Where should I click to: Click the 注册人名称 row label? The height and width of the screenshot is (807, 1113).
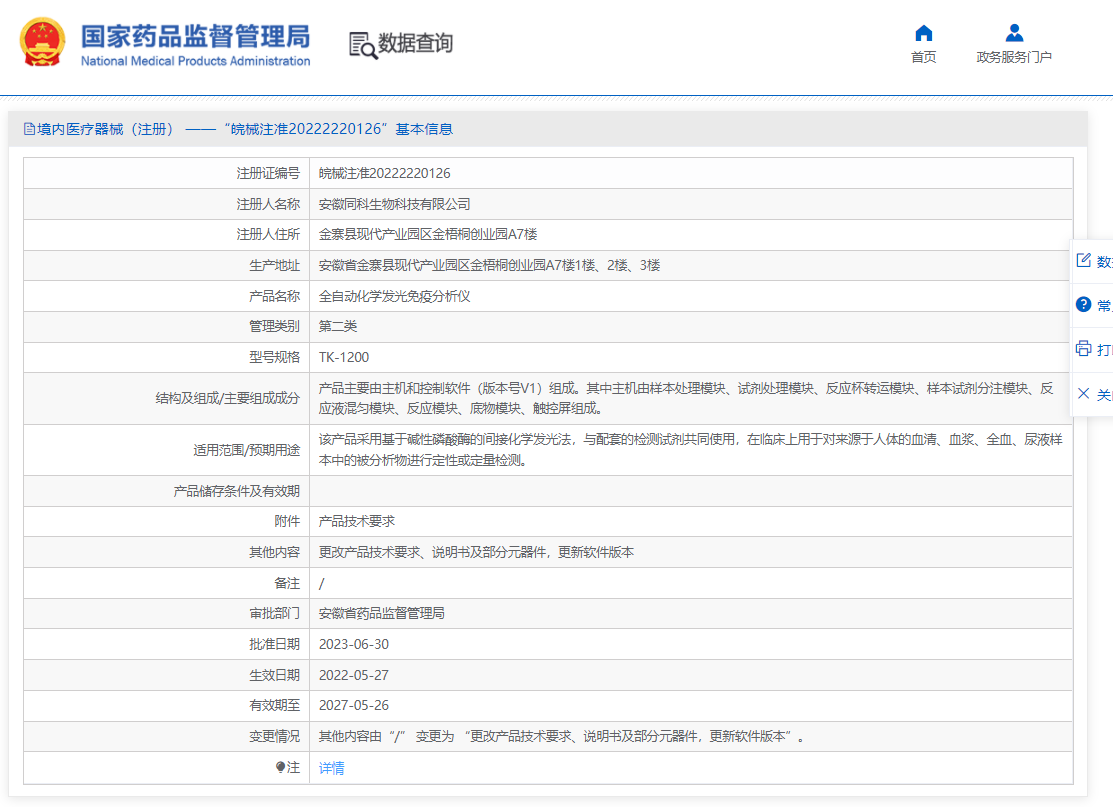coord(268,204)
